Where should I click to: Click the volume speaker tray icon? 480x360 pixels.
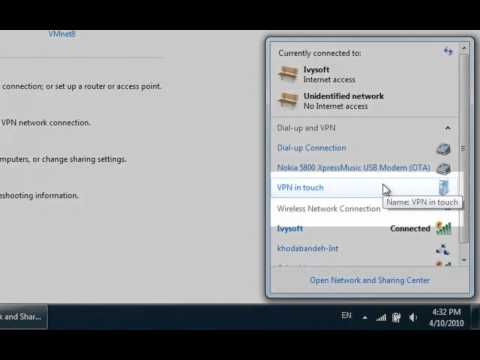tap(413, 317)
